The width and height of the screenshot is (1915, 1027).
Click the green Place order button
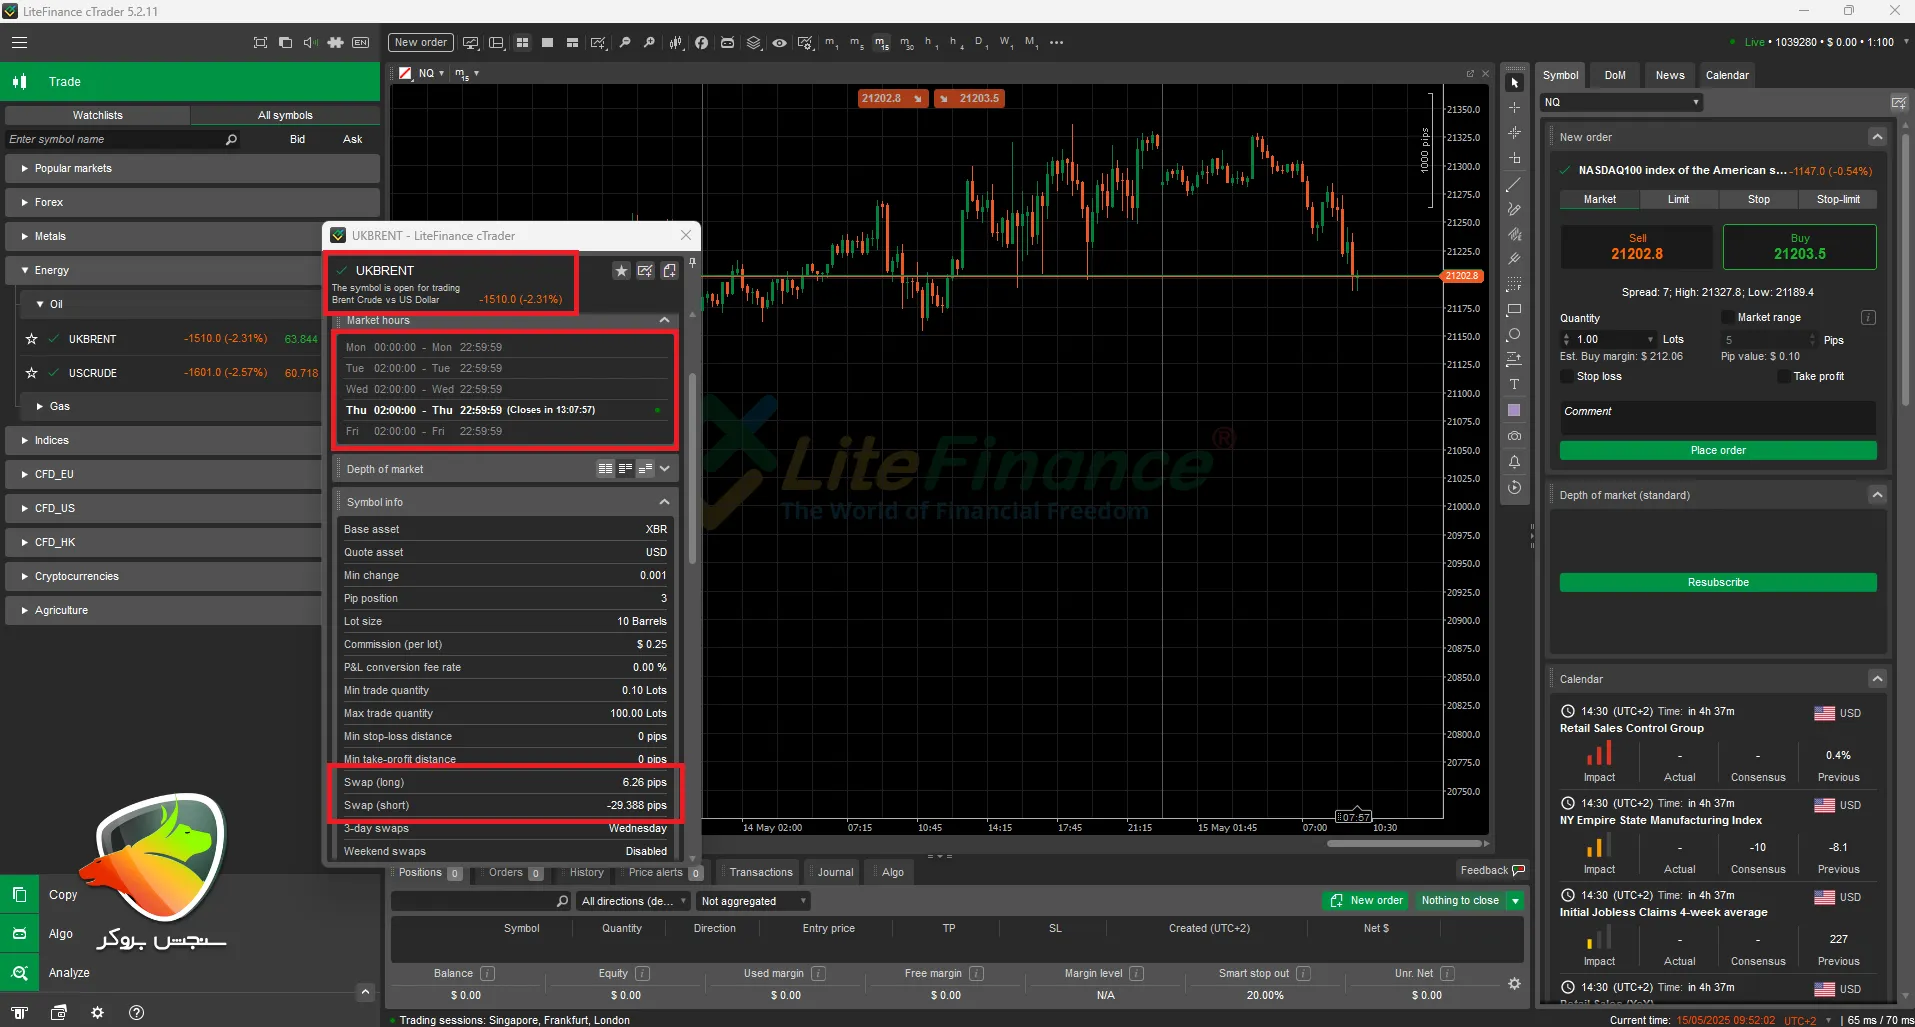point(1717,450)
